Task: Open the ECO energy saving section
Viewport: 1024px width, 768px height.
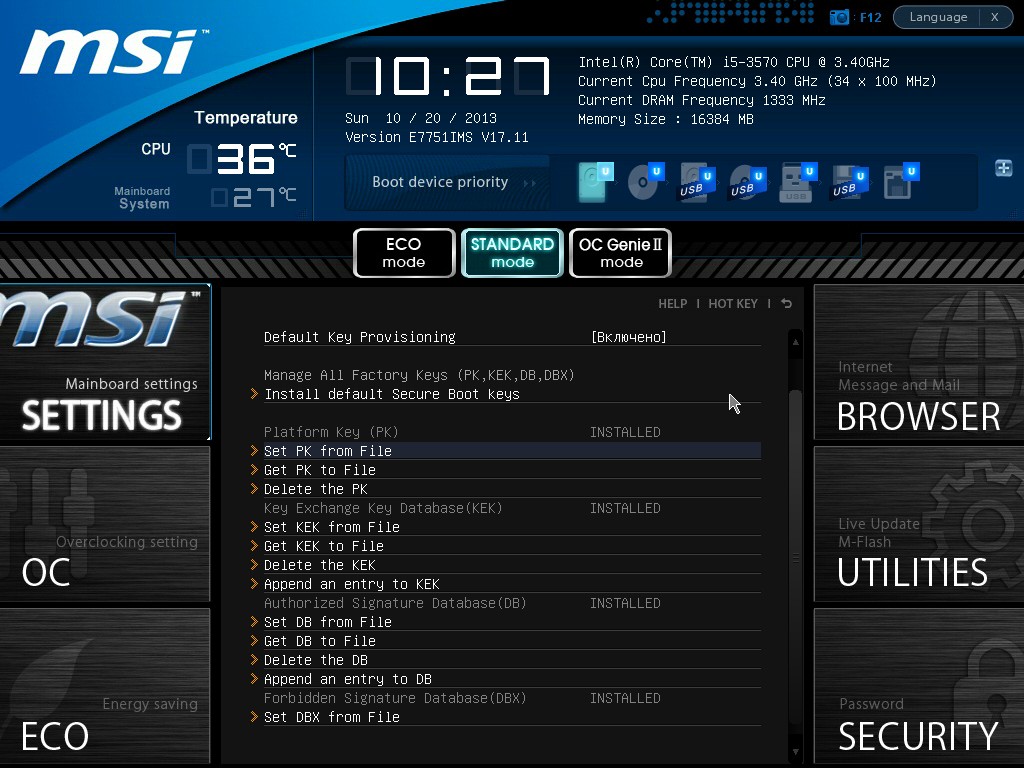Action: (x=105, y=686)
